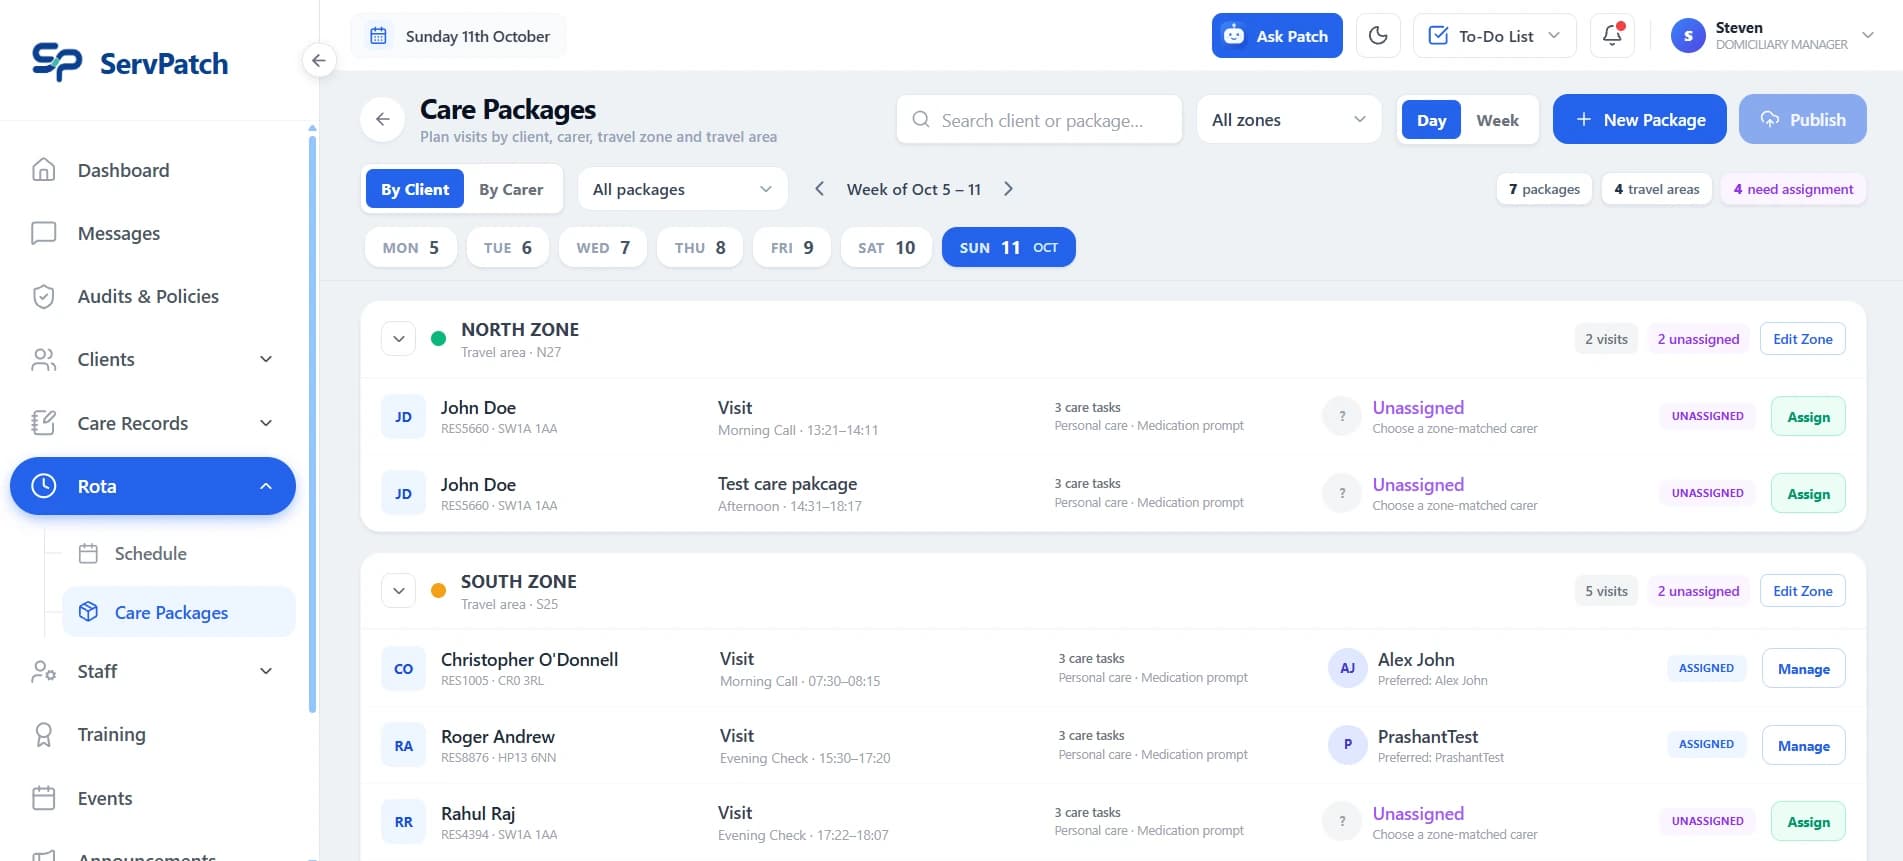Select the WED 7 day tab
This screenshot has width=1903, height=861.
tap(603, 247)
